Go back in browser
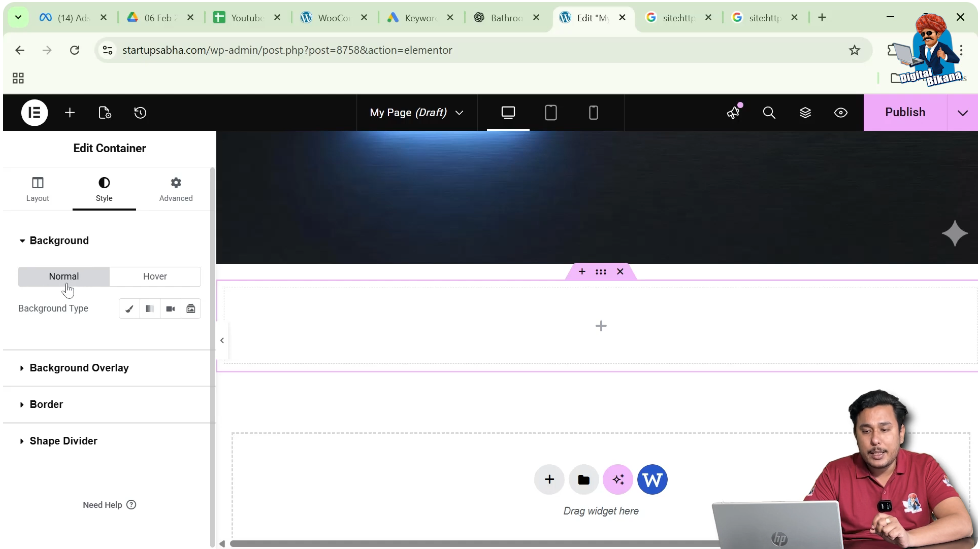980x549 pixels. point(20,50)
